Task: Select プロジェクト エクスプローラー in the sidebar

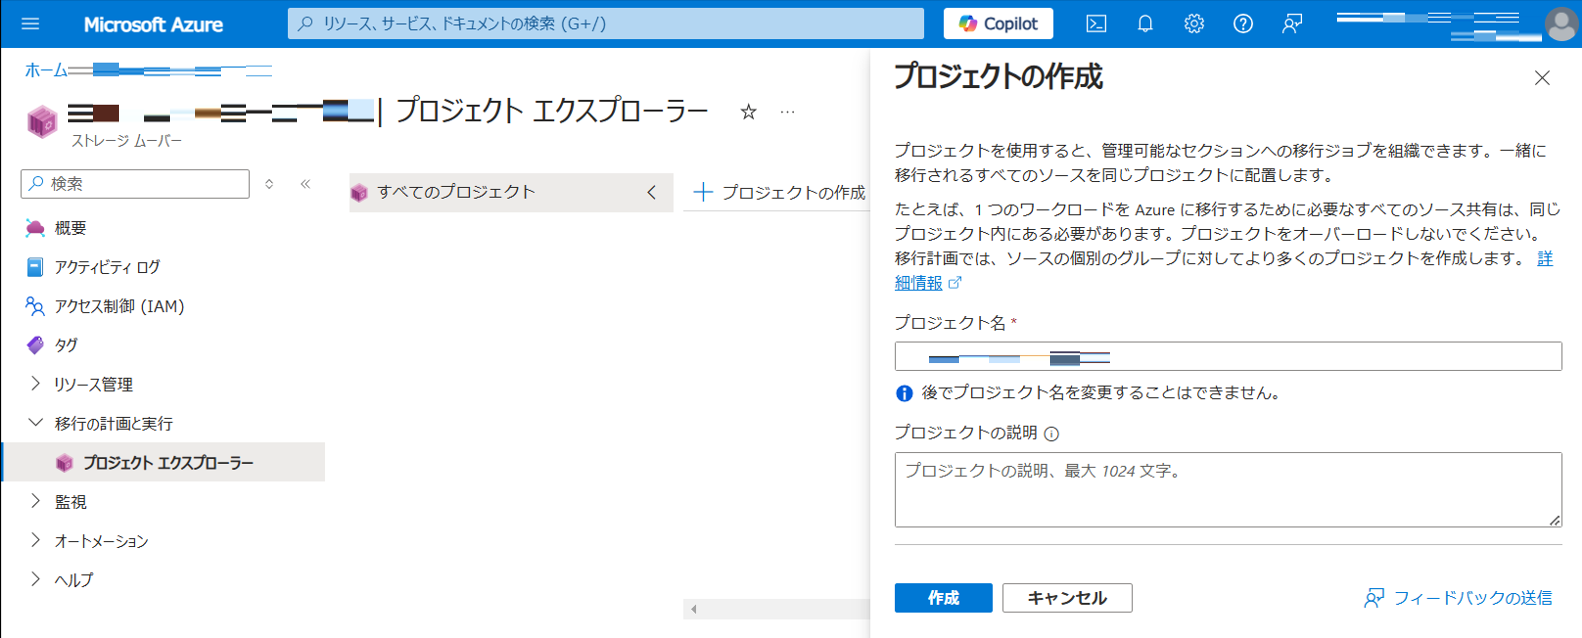Action: click(x=164, y=462)
